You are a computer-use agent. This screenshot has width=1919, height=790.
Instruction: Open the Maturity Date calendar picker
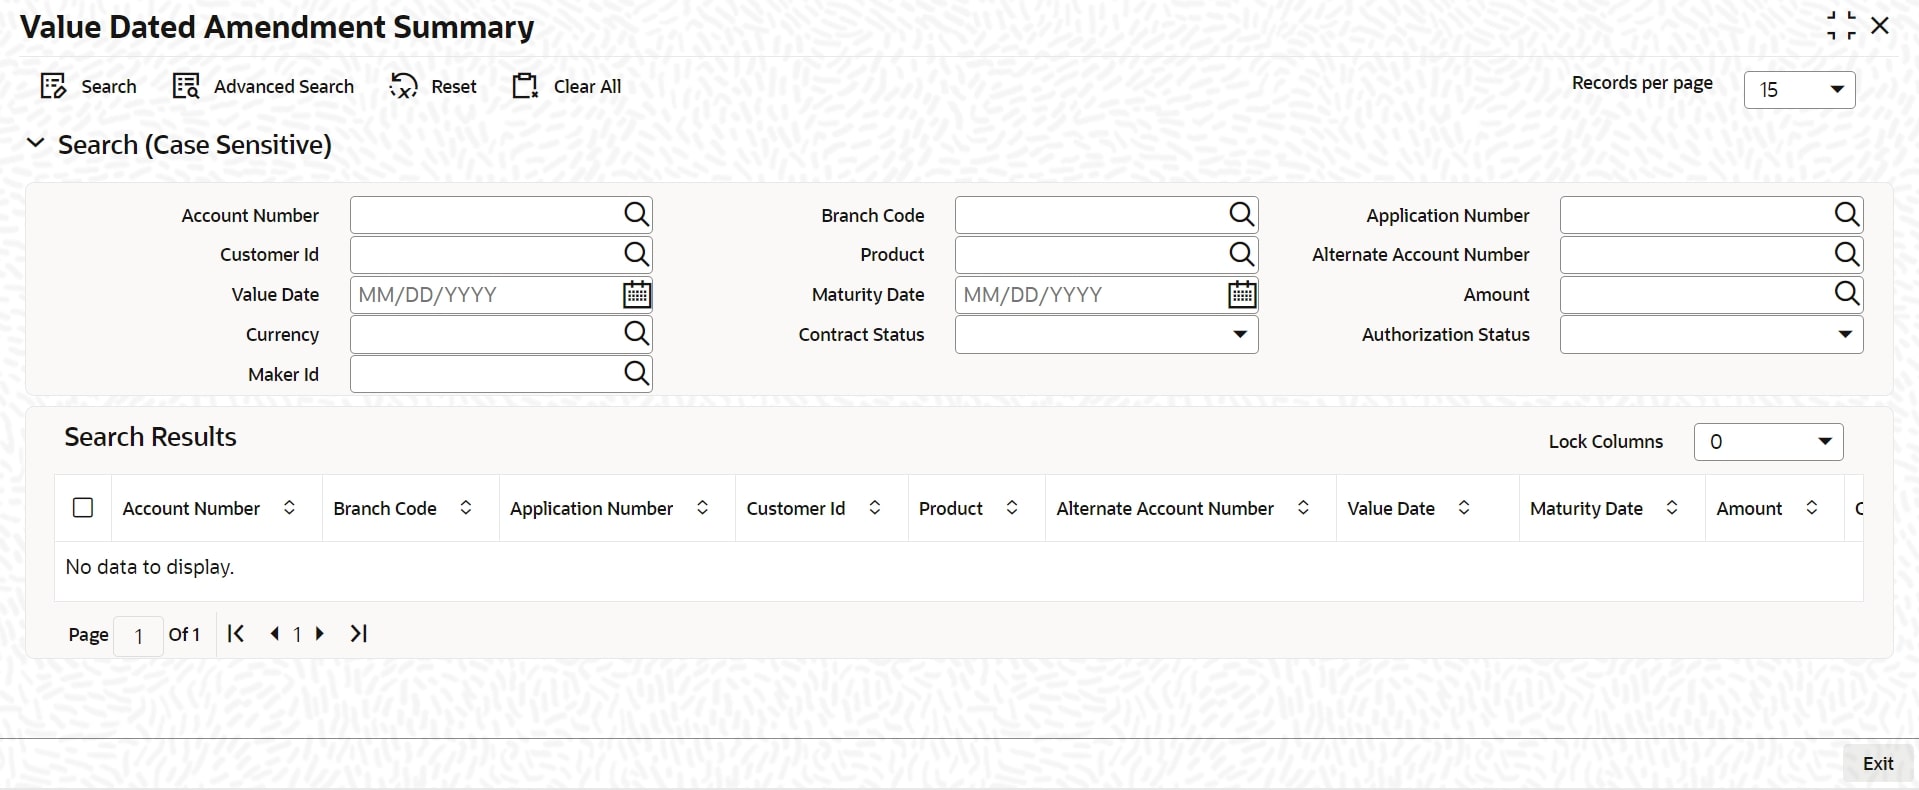(x=1242, y=294)
